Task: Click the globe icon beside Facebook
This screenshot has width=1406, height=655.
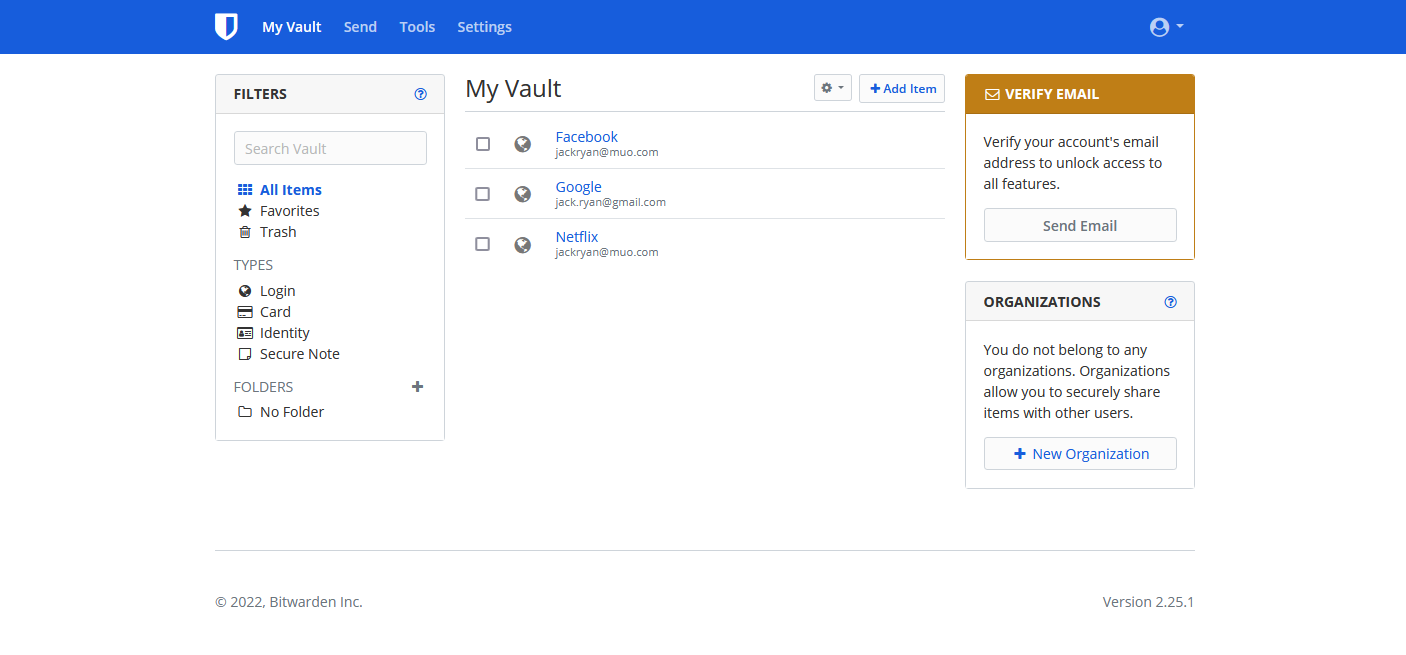Action: [522, 144]
